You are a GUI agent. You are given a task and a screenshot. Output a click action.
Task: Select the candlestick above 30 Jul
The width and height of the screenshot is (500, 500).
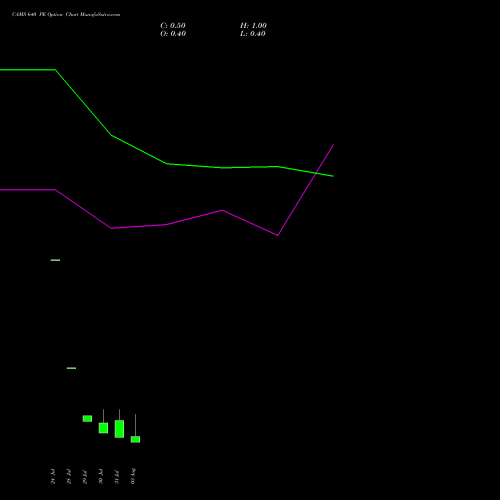tap(103, 428)
